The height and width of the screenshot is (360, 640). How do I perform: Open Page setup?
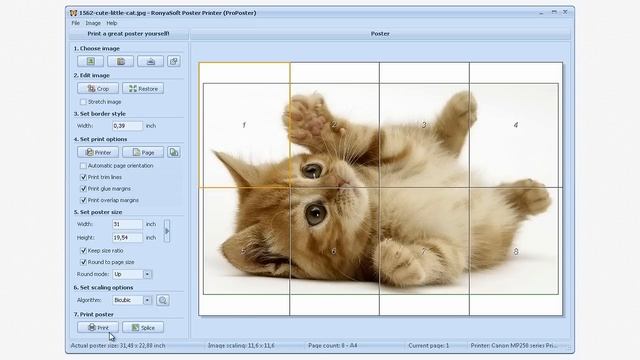[143, 152]
